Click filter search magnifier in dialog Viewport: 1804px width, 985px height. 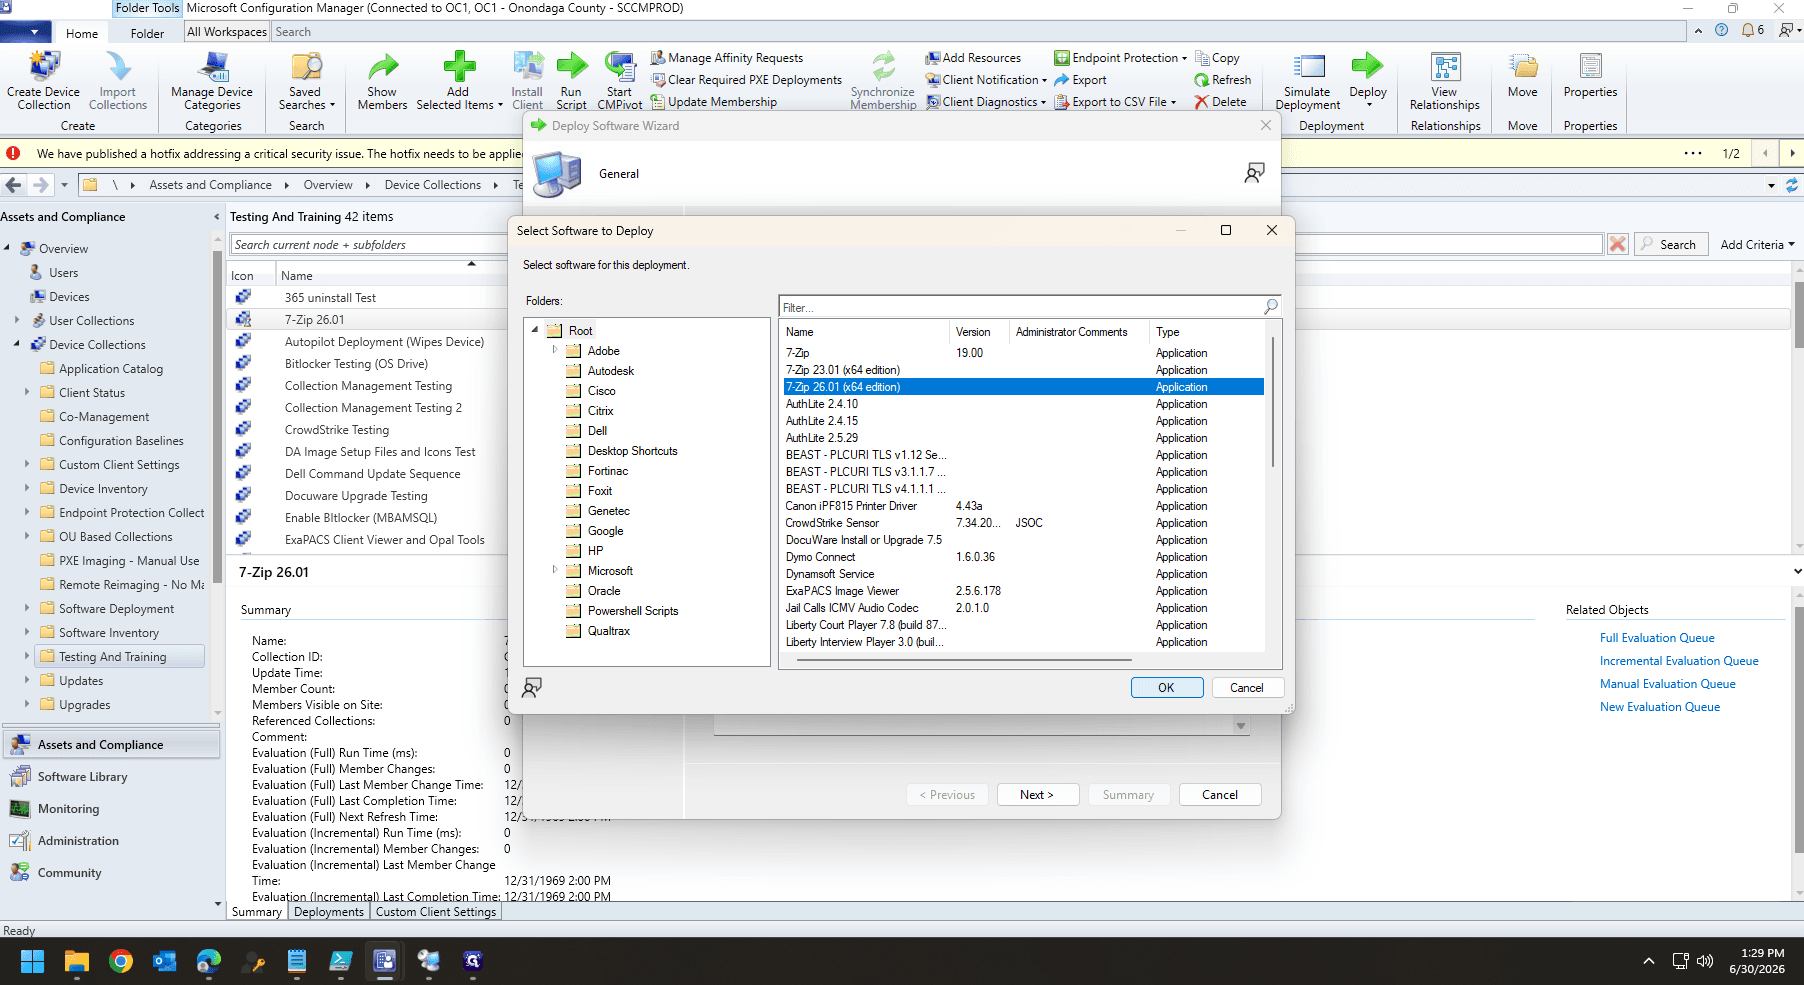(1270, 307)
